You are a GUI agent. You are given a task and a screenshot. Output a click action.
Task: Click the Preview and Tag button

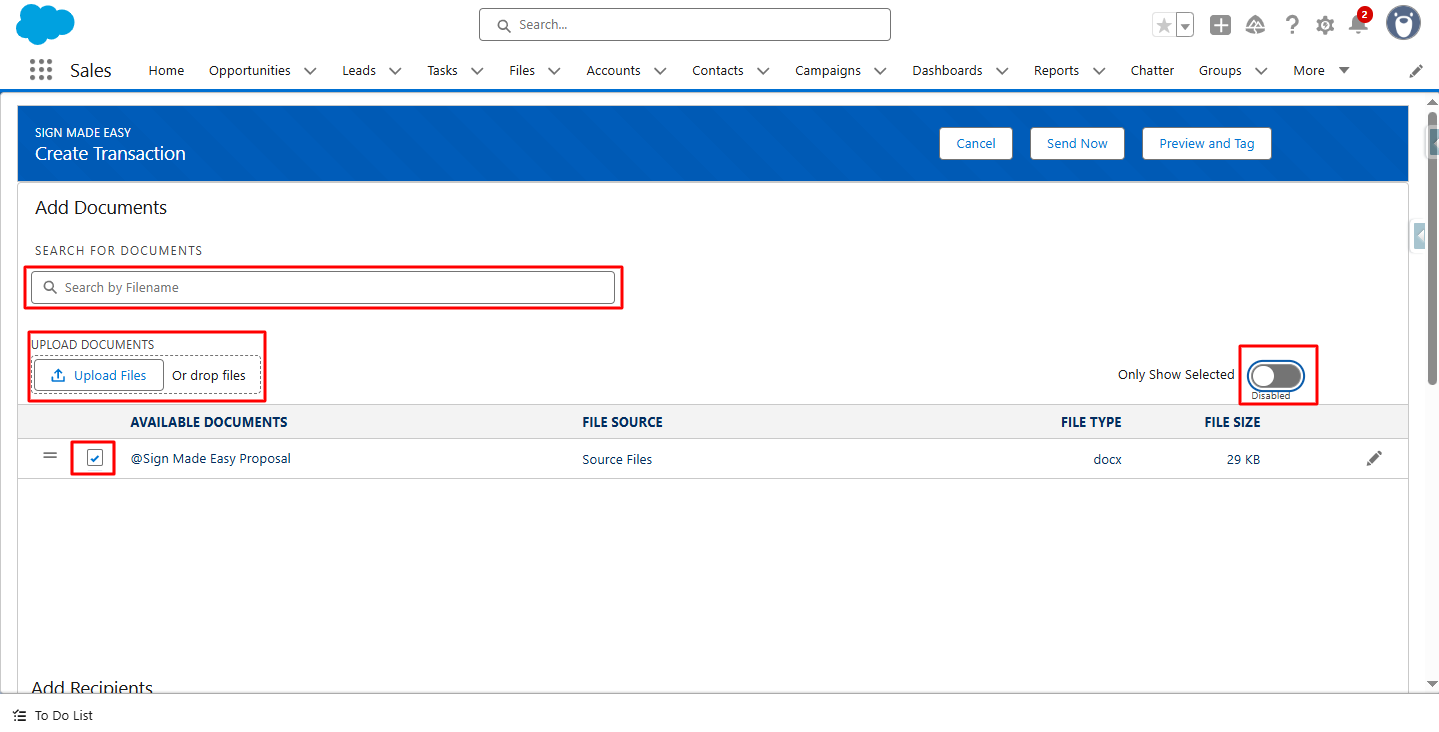click(x=1206, y=143)
